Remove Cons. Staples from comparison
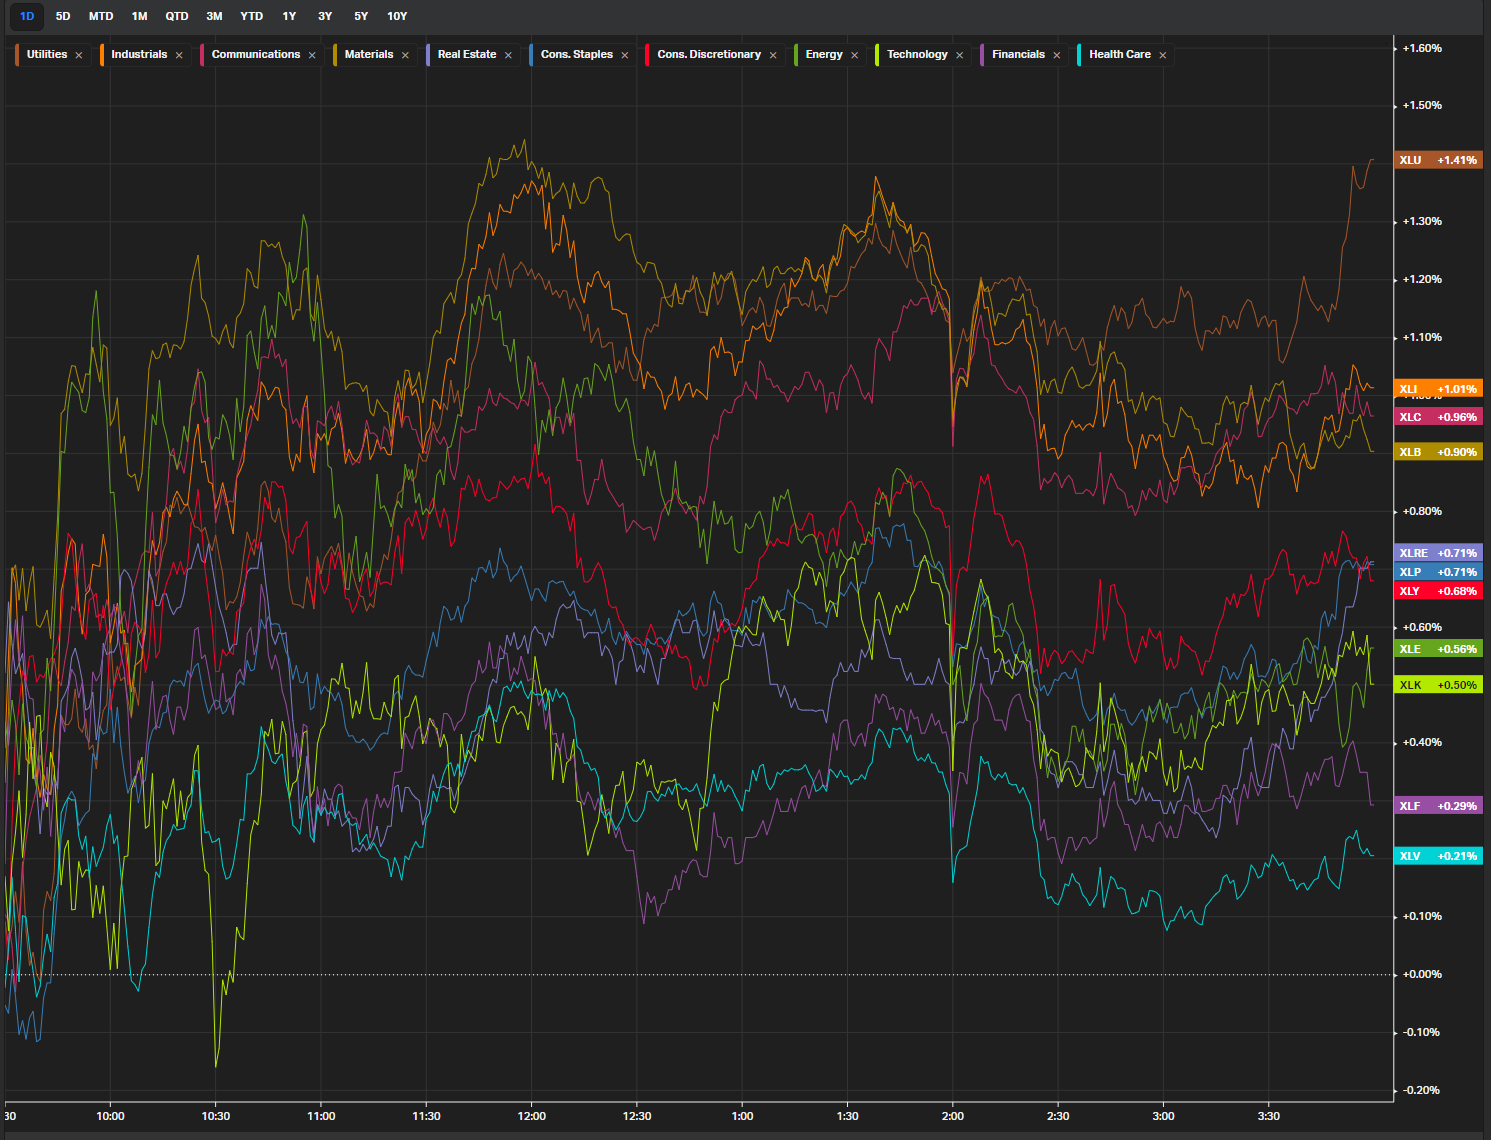 pyautogui.click(x=625, y=55)
